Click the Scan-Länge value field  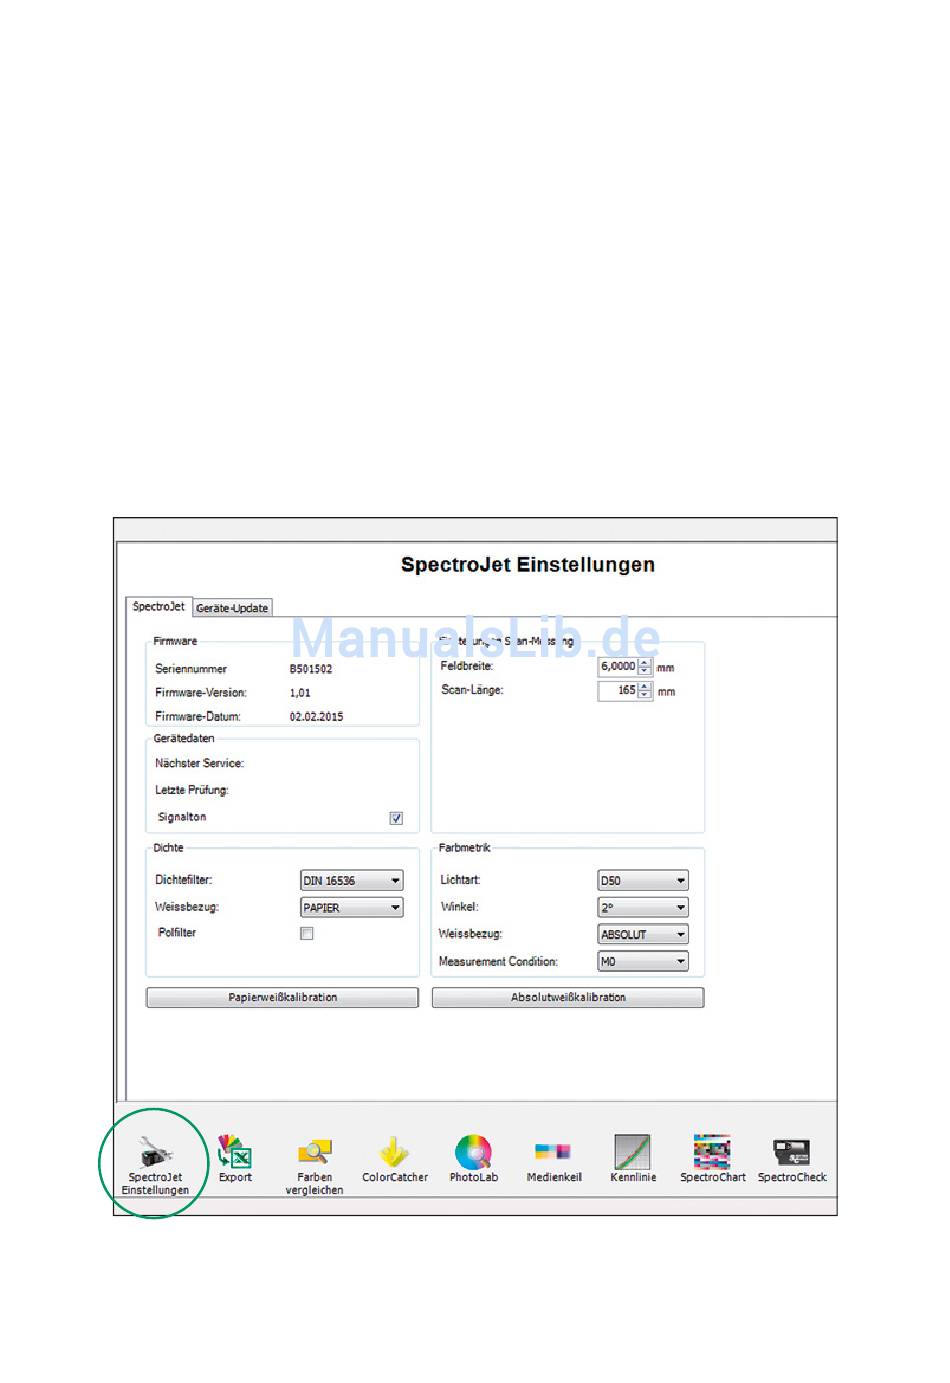pos(618,691)
